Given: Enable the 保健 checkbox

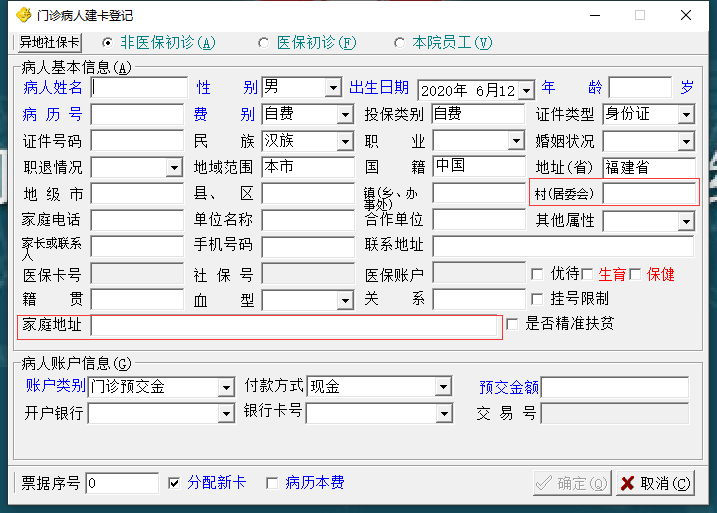Looking at the screenshot, I should 635,274.
